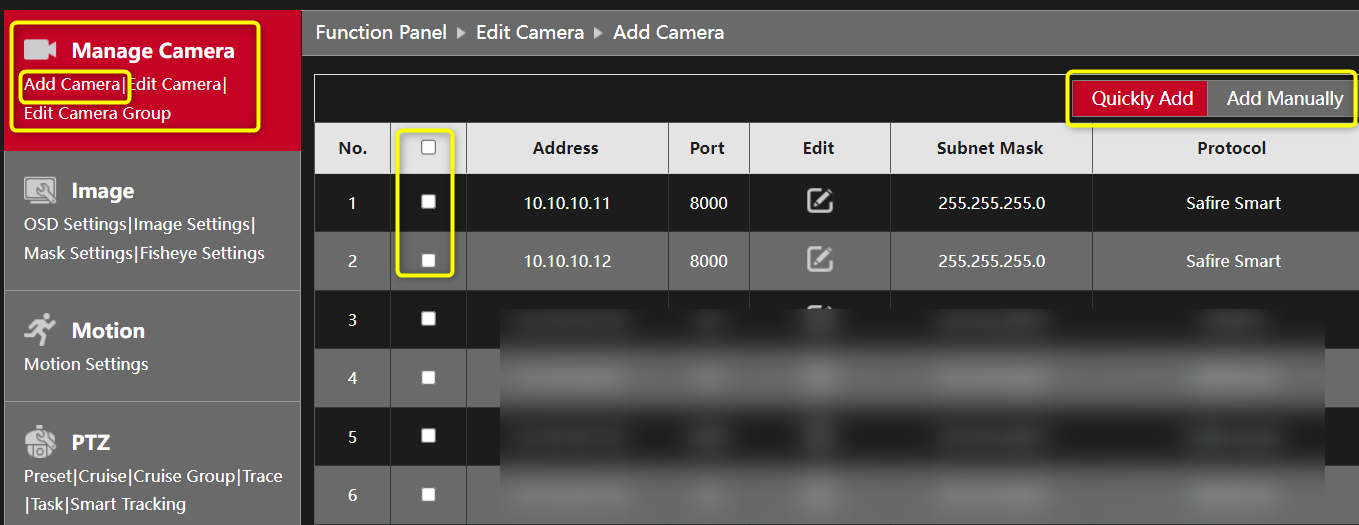Click the Image section icon
The width and height of the screenshot is (1359, 525).
(41, 190)
